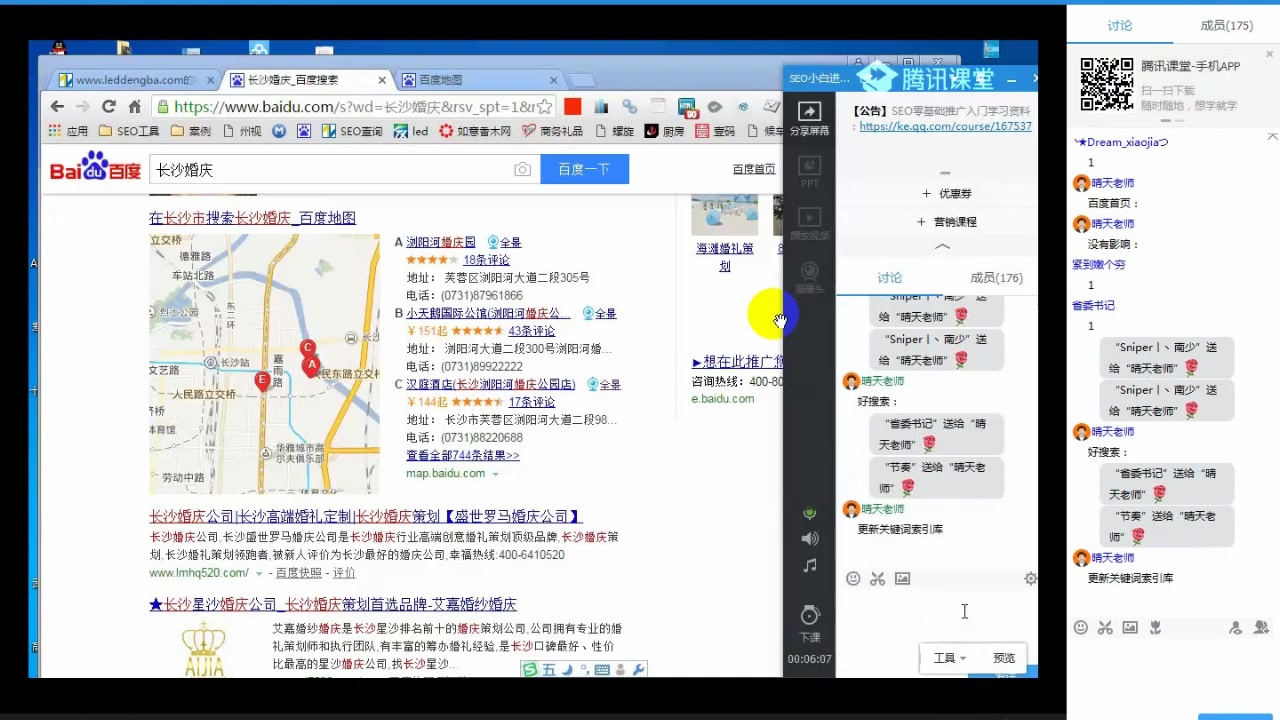
Task: Open the led bookmark
Action: click(411, 131)
